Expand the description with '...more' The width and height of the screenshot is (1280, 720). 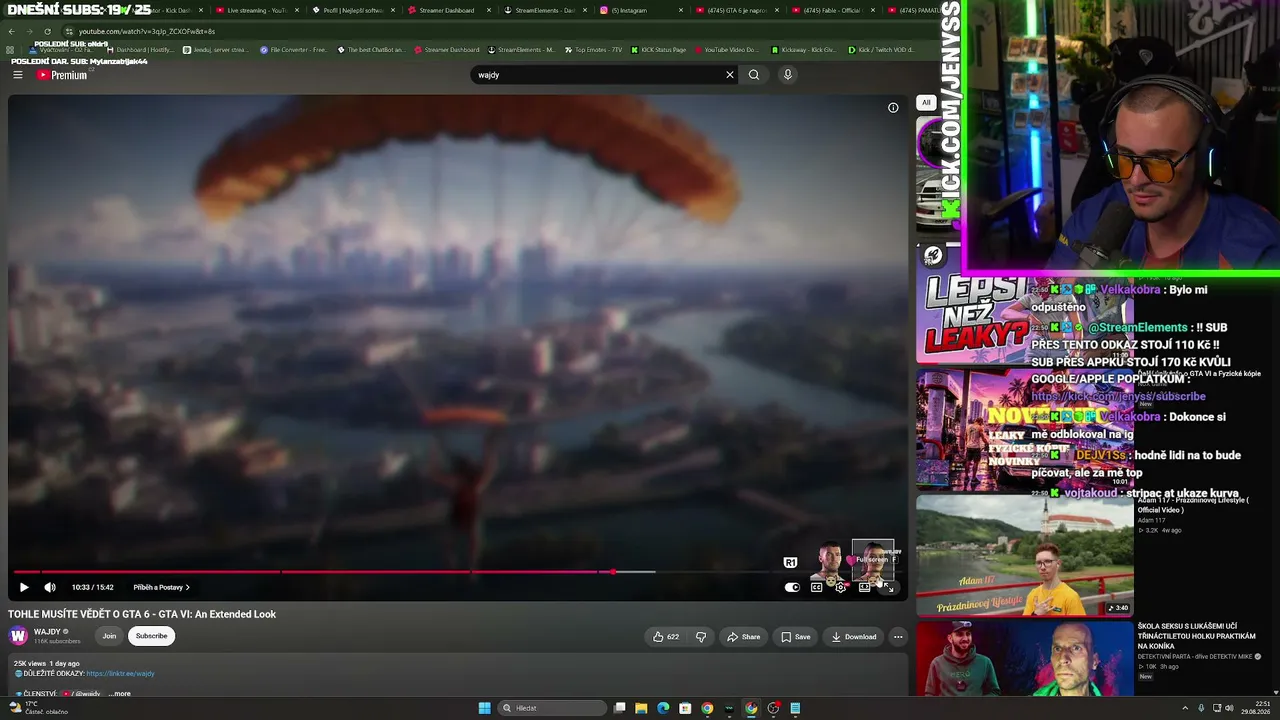tap(120, 694)
